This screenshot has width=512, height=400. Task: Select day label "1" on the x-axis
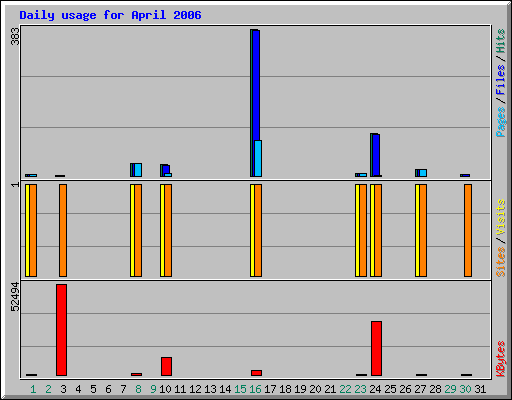coord(33,389)
